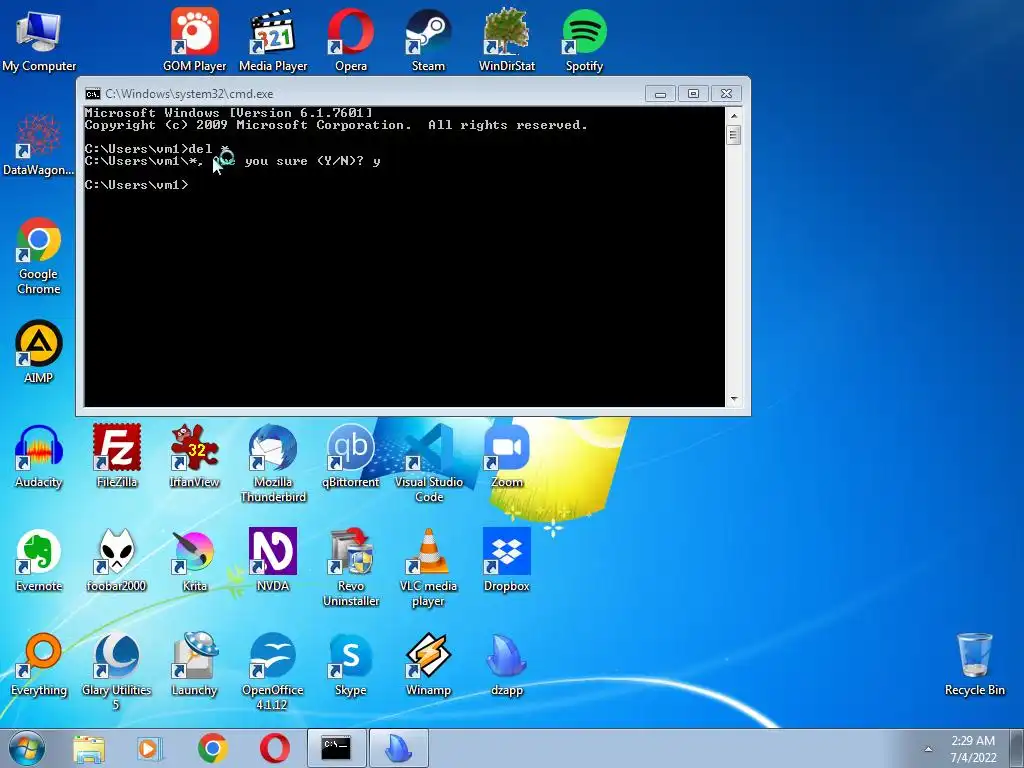Select the Recycle Bin icon
This screenshot has width=1024, height=768.
pyautogui.click(x=974, y=665)
